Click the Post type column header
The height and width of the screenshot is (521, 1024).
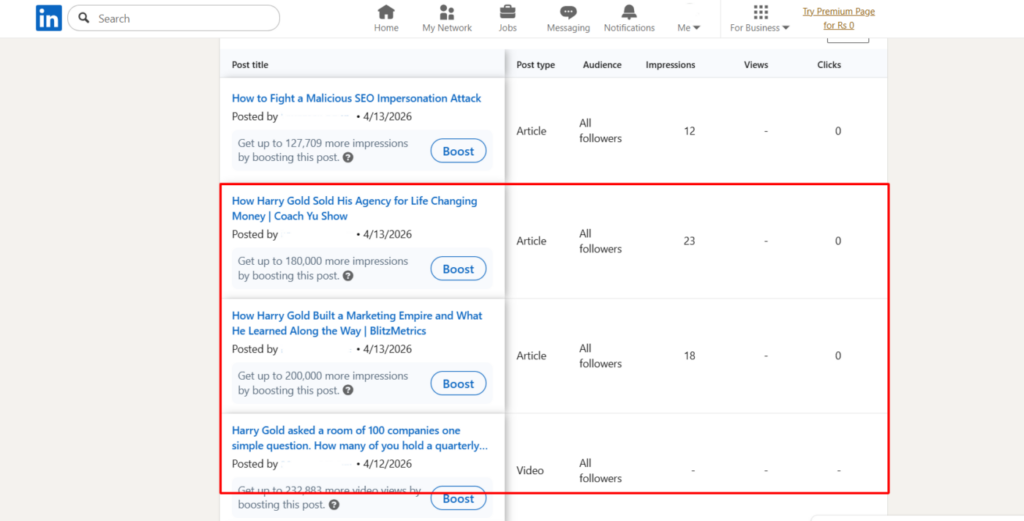click(x=536, y=65)
